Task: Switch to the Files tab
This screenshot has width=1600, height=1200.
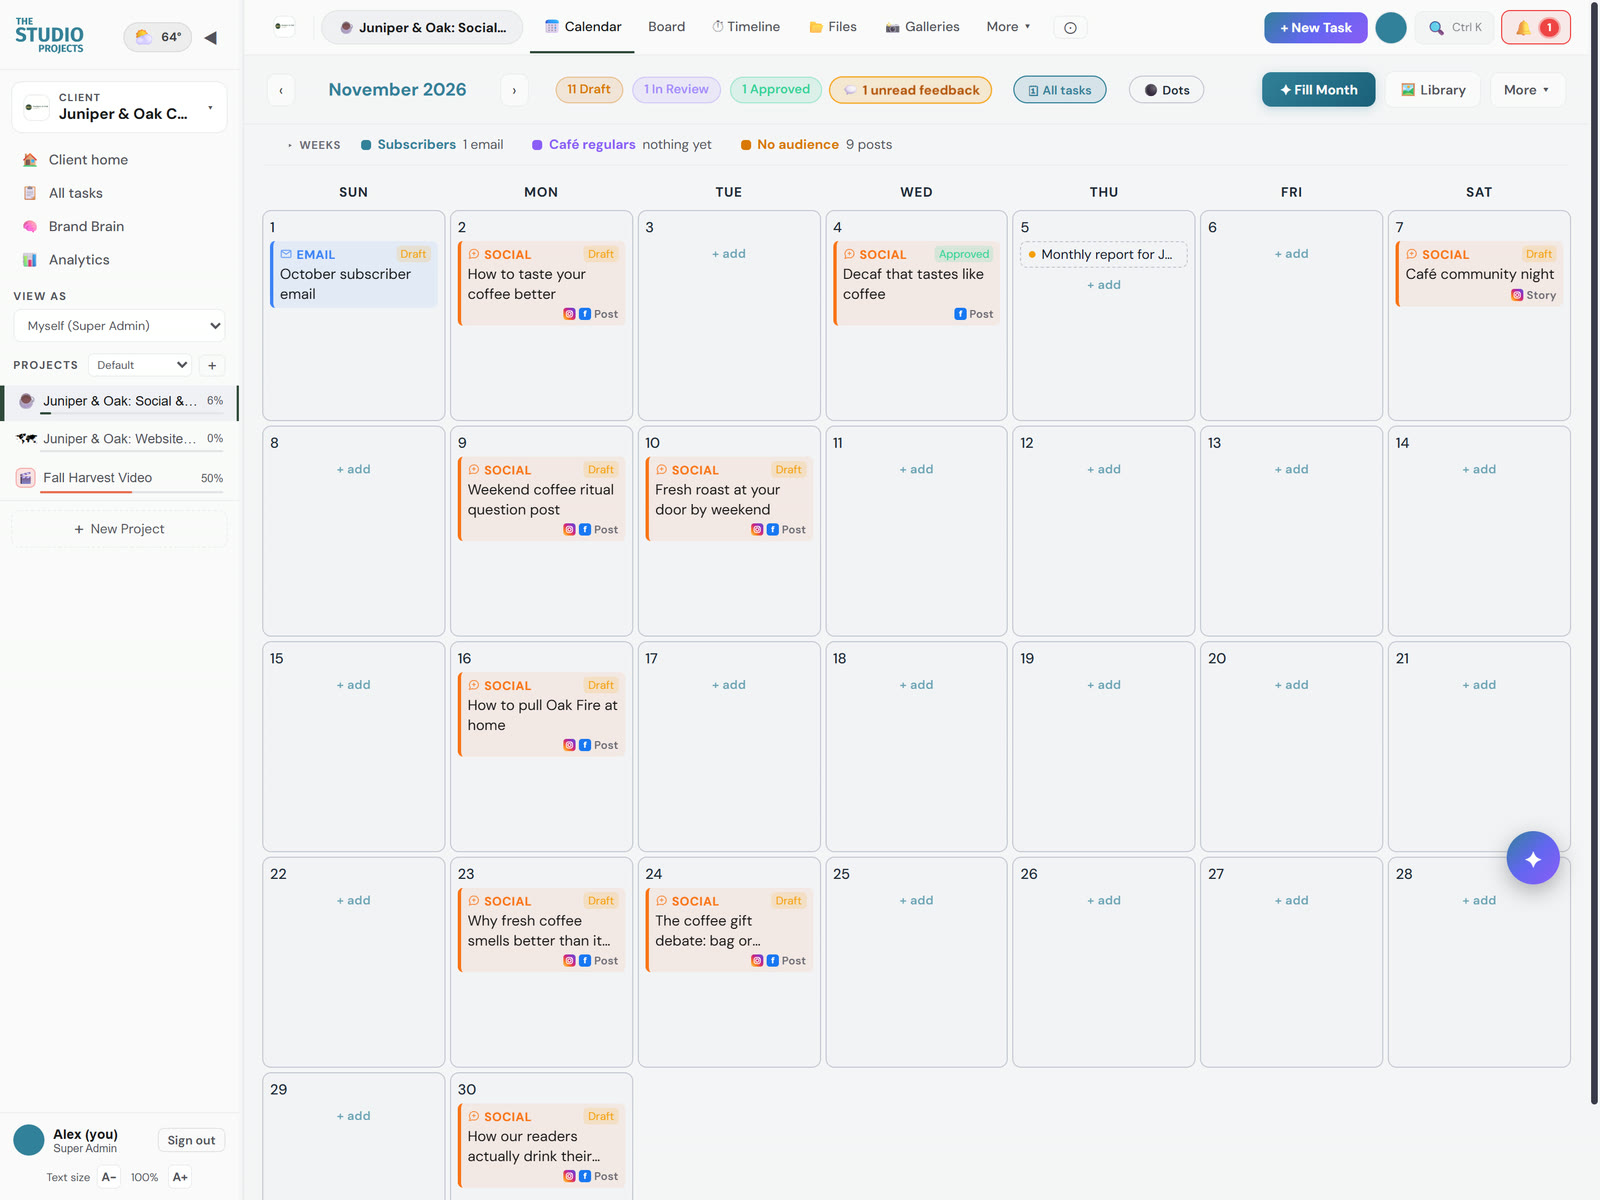Action: [833, 27]
